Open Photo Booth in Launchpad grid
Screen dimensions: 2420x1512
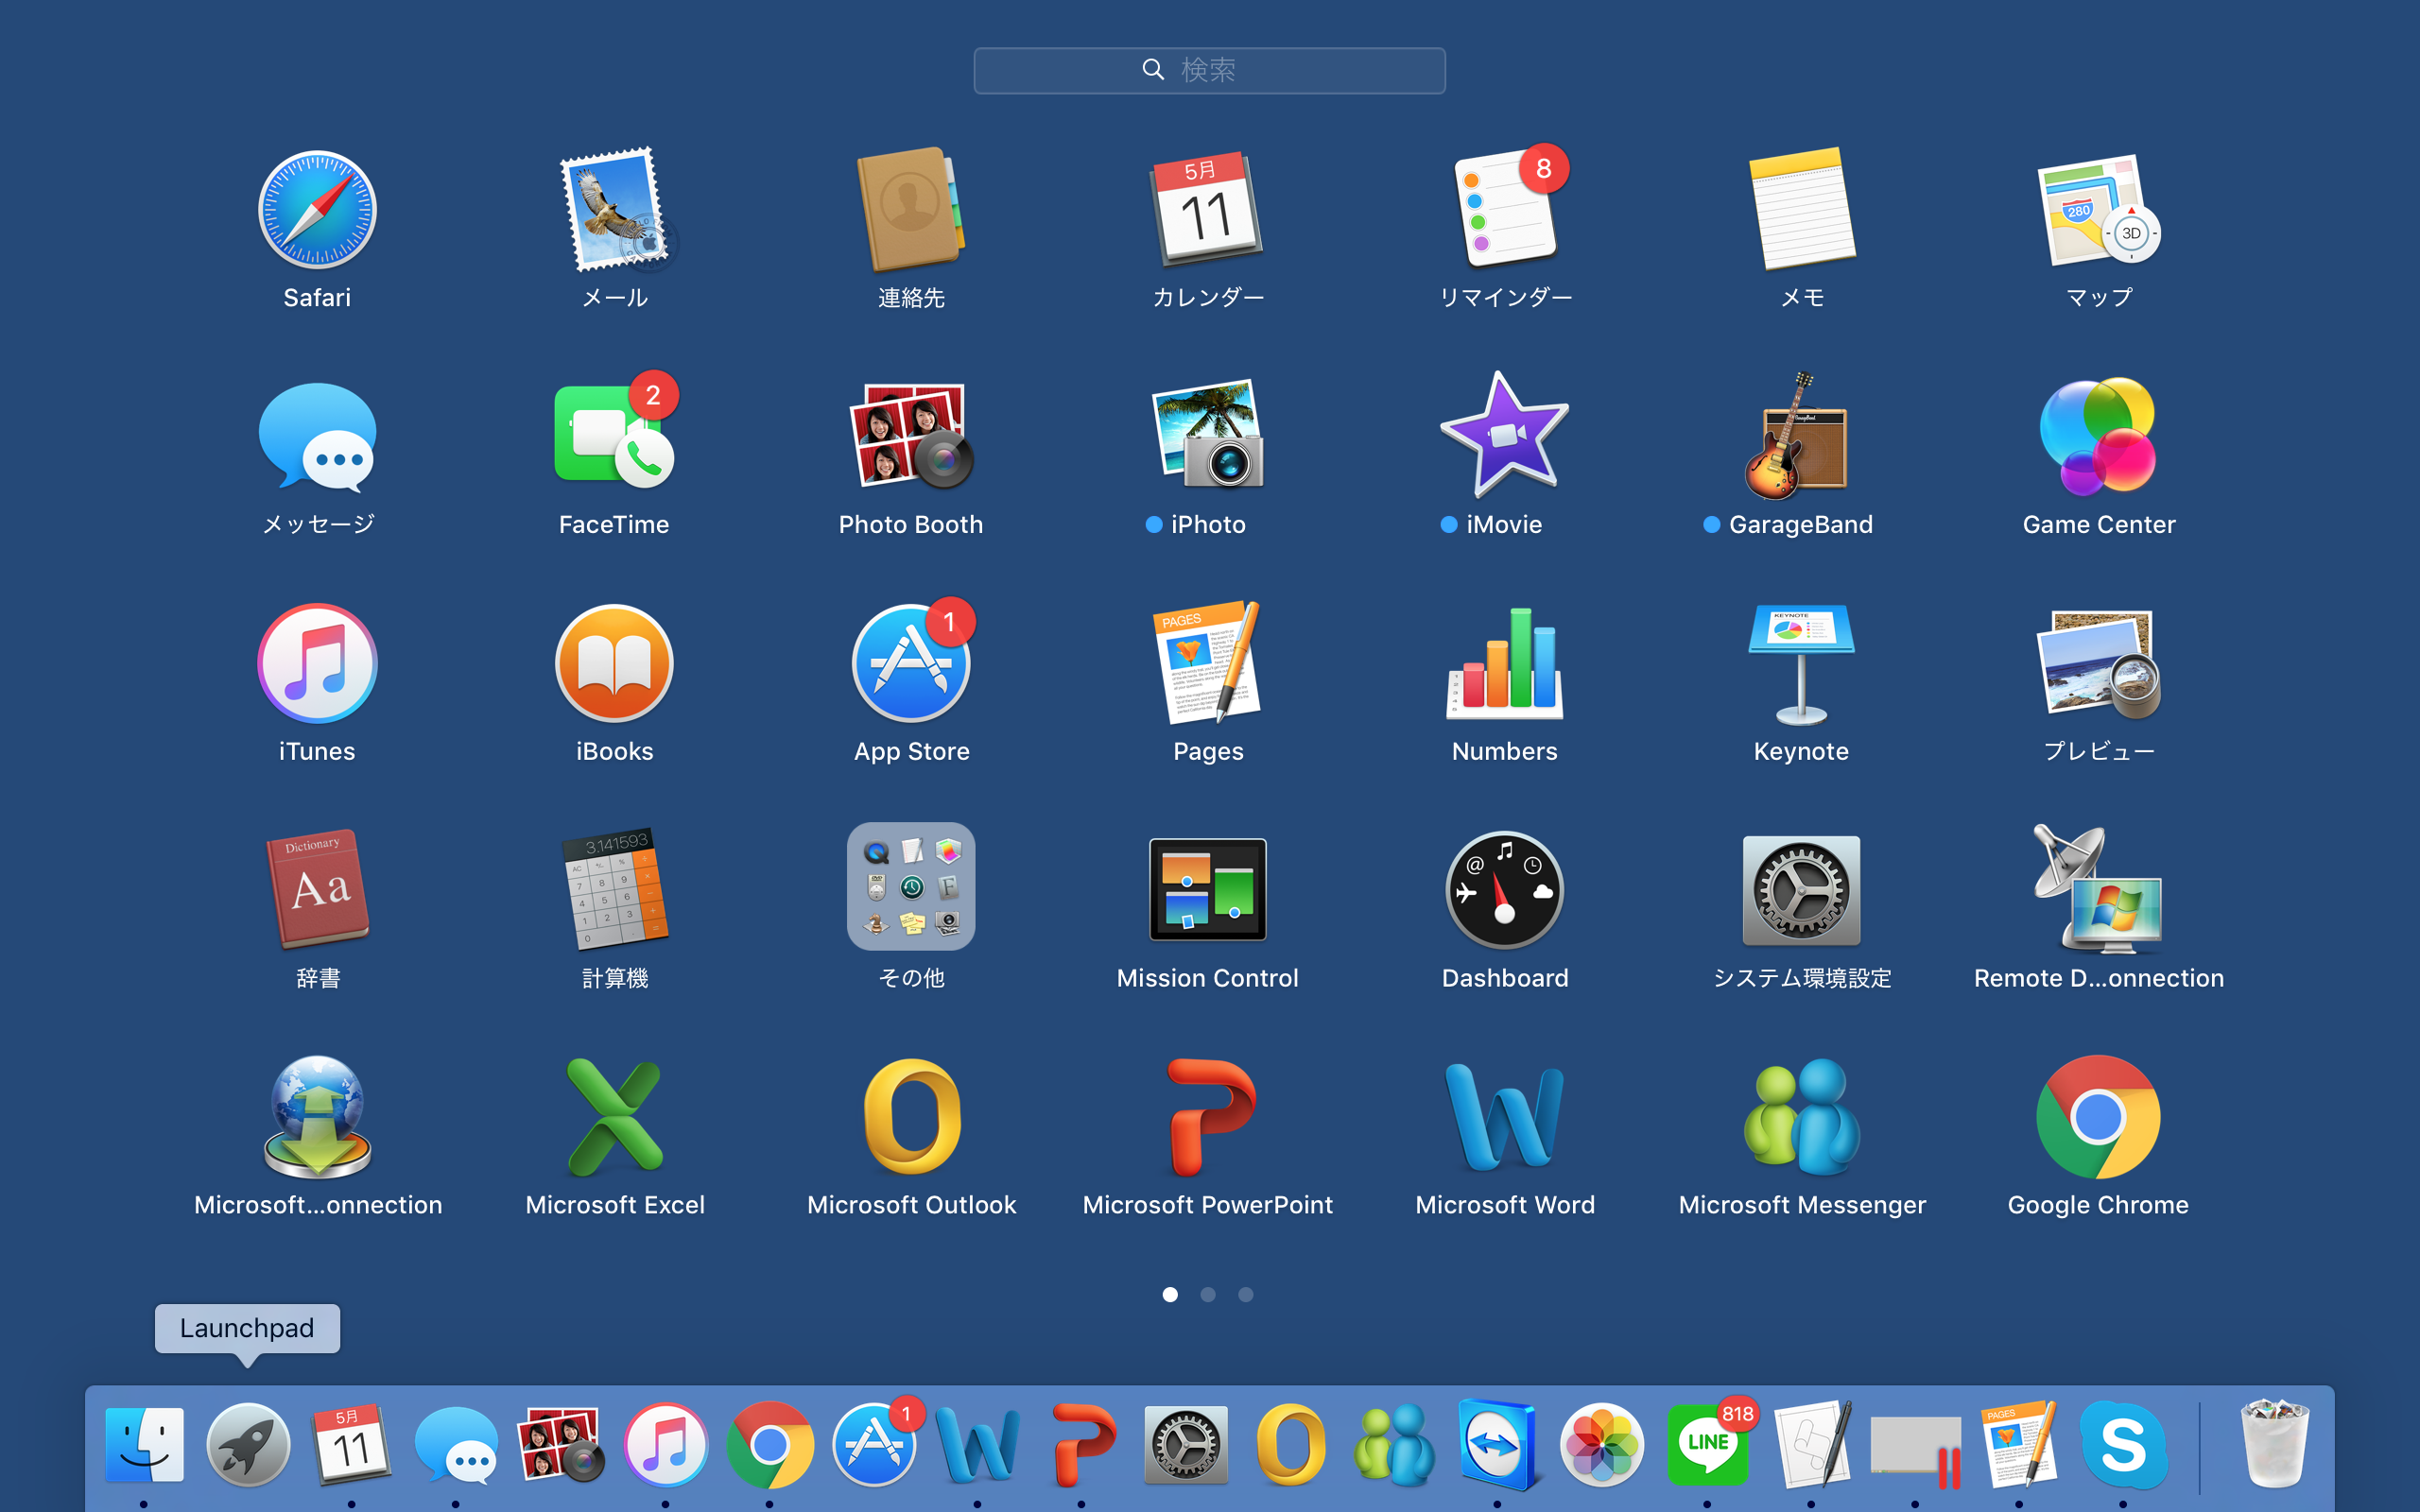tap(911, 437)
